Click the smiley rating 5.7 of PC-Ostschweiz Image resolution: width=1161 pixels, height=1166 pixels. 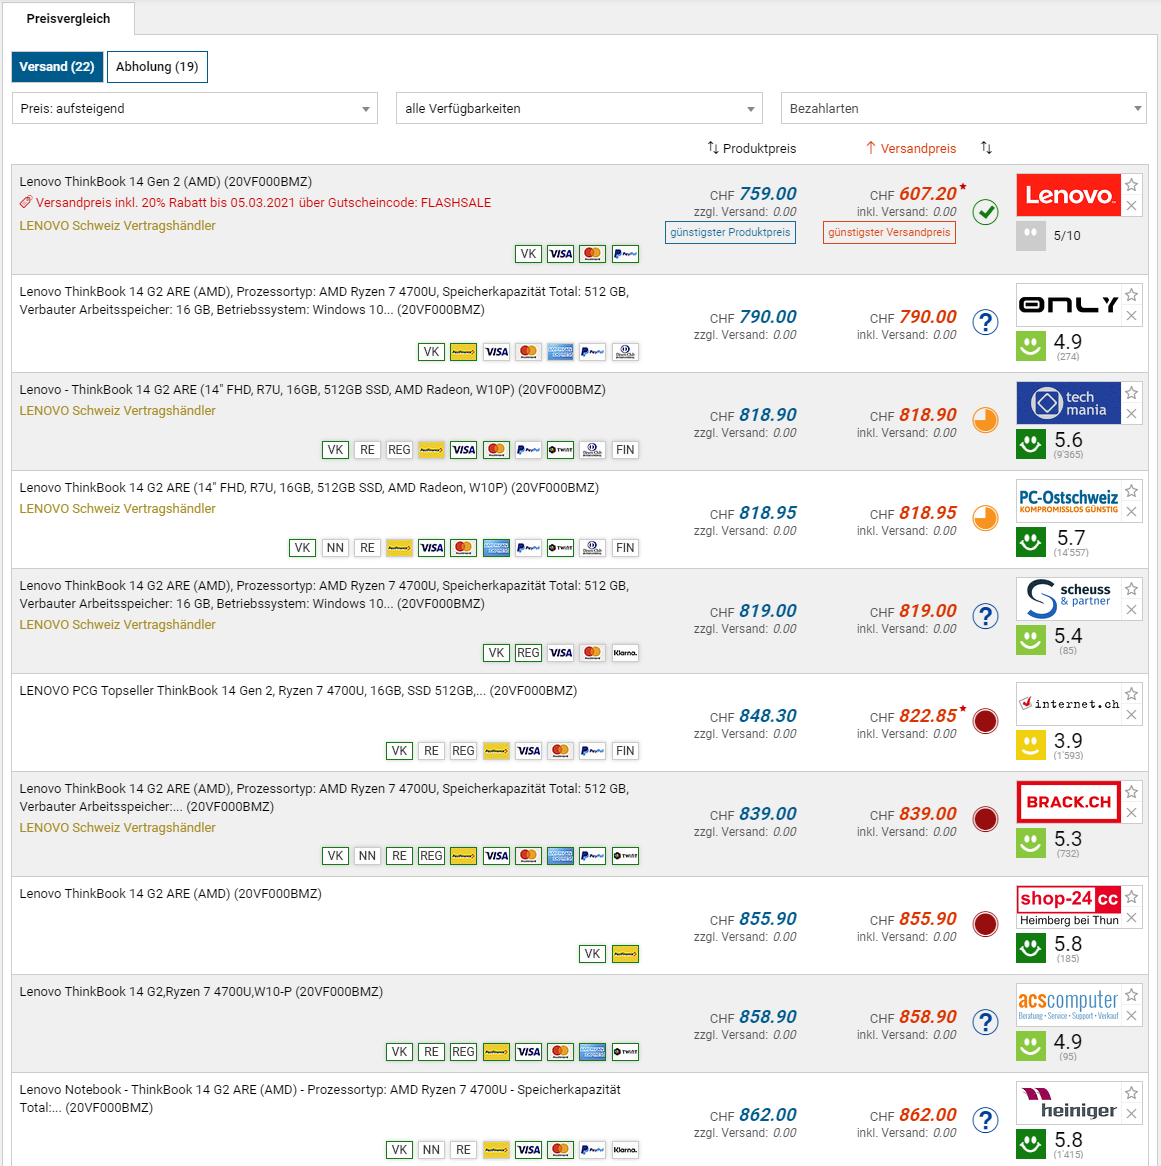1031,542
